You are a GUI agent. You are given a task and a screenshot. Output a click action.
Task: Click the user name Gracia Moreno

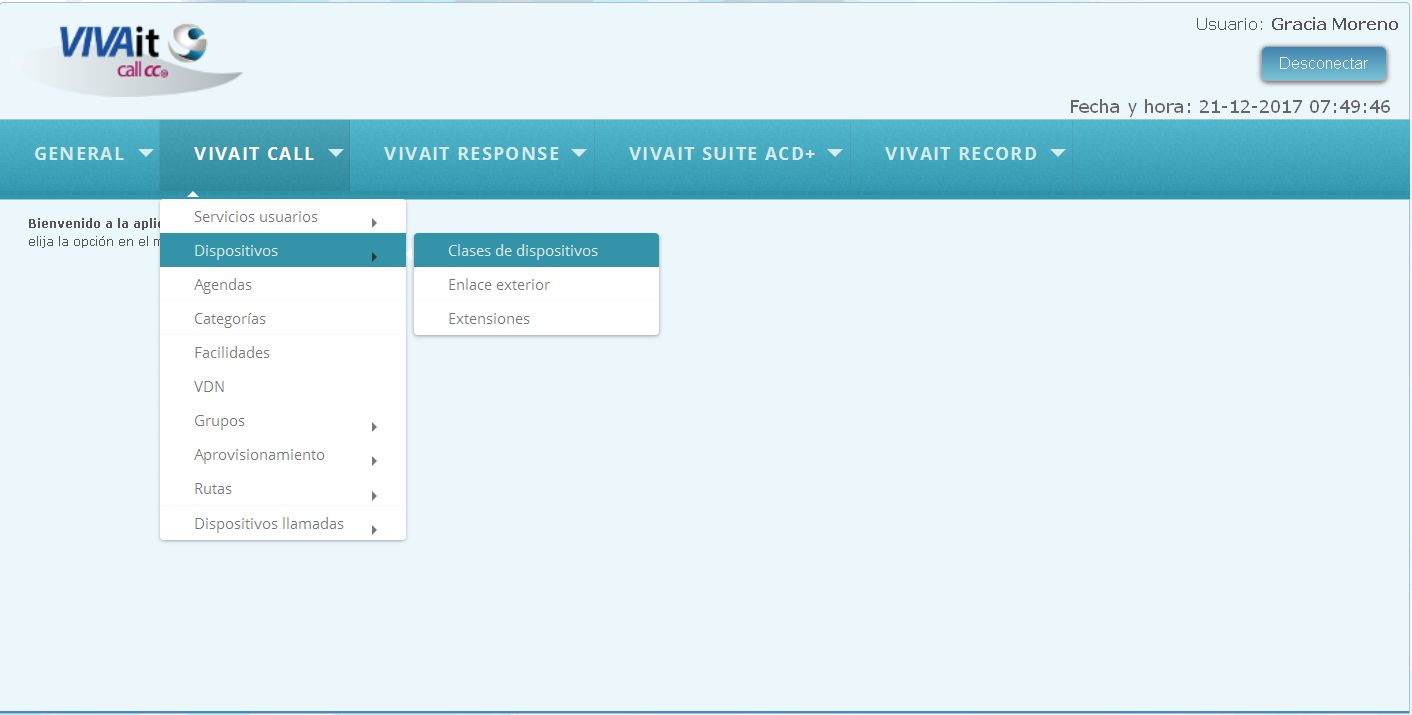pos(1334,24)
